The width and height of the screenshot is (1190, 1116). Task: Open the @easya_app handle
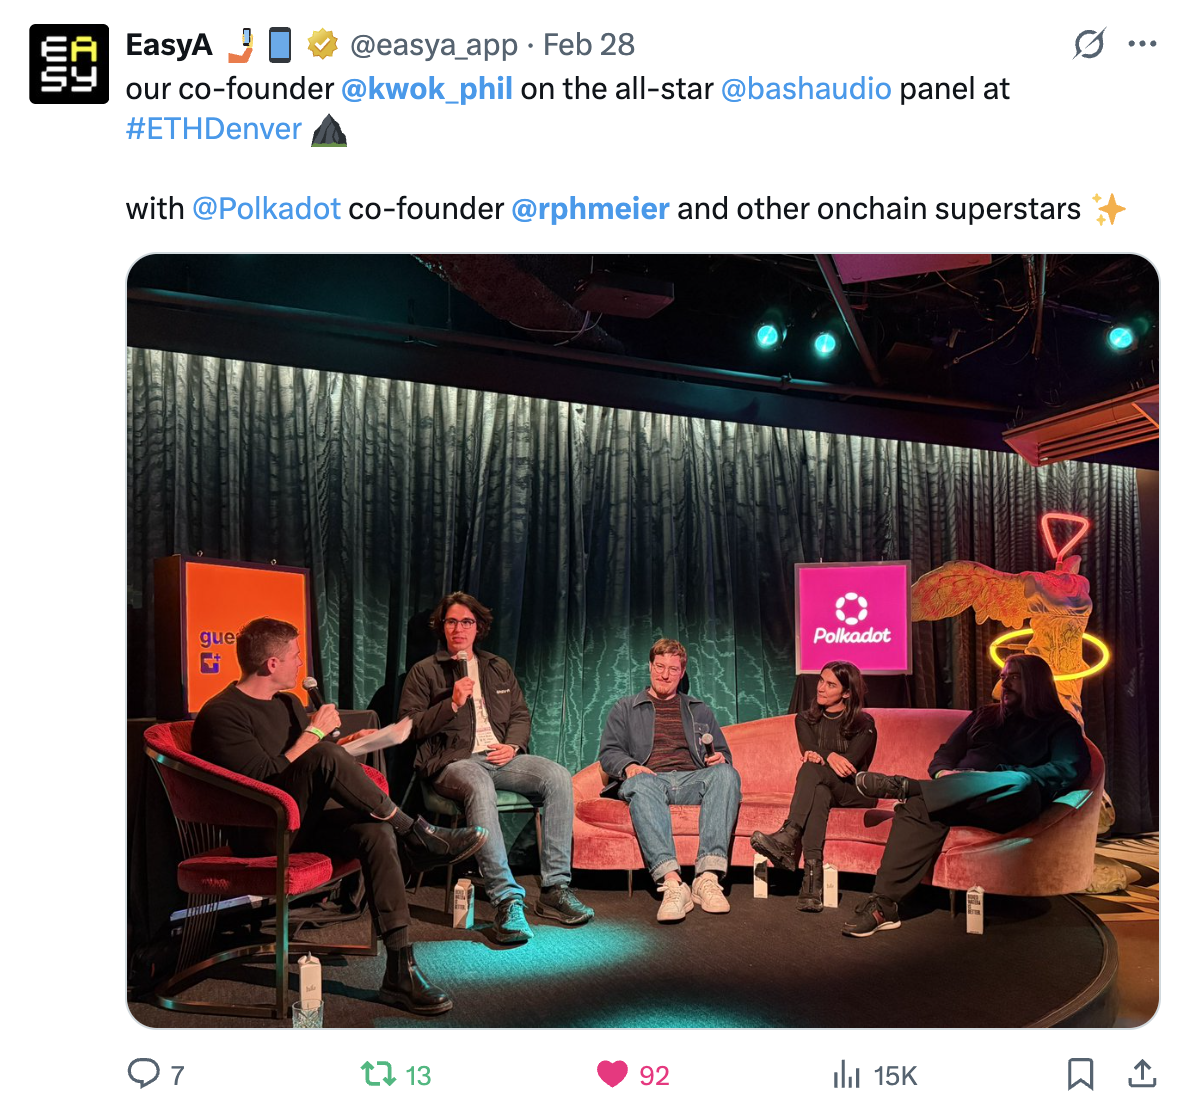[434, 45]
